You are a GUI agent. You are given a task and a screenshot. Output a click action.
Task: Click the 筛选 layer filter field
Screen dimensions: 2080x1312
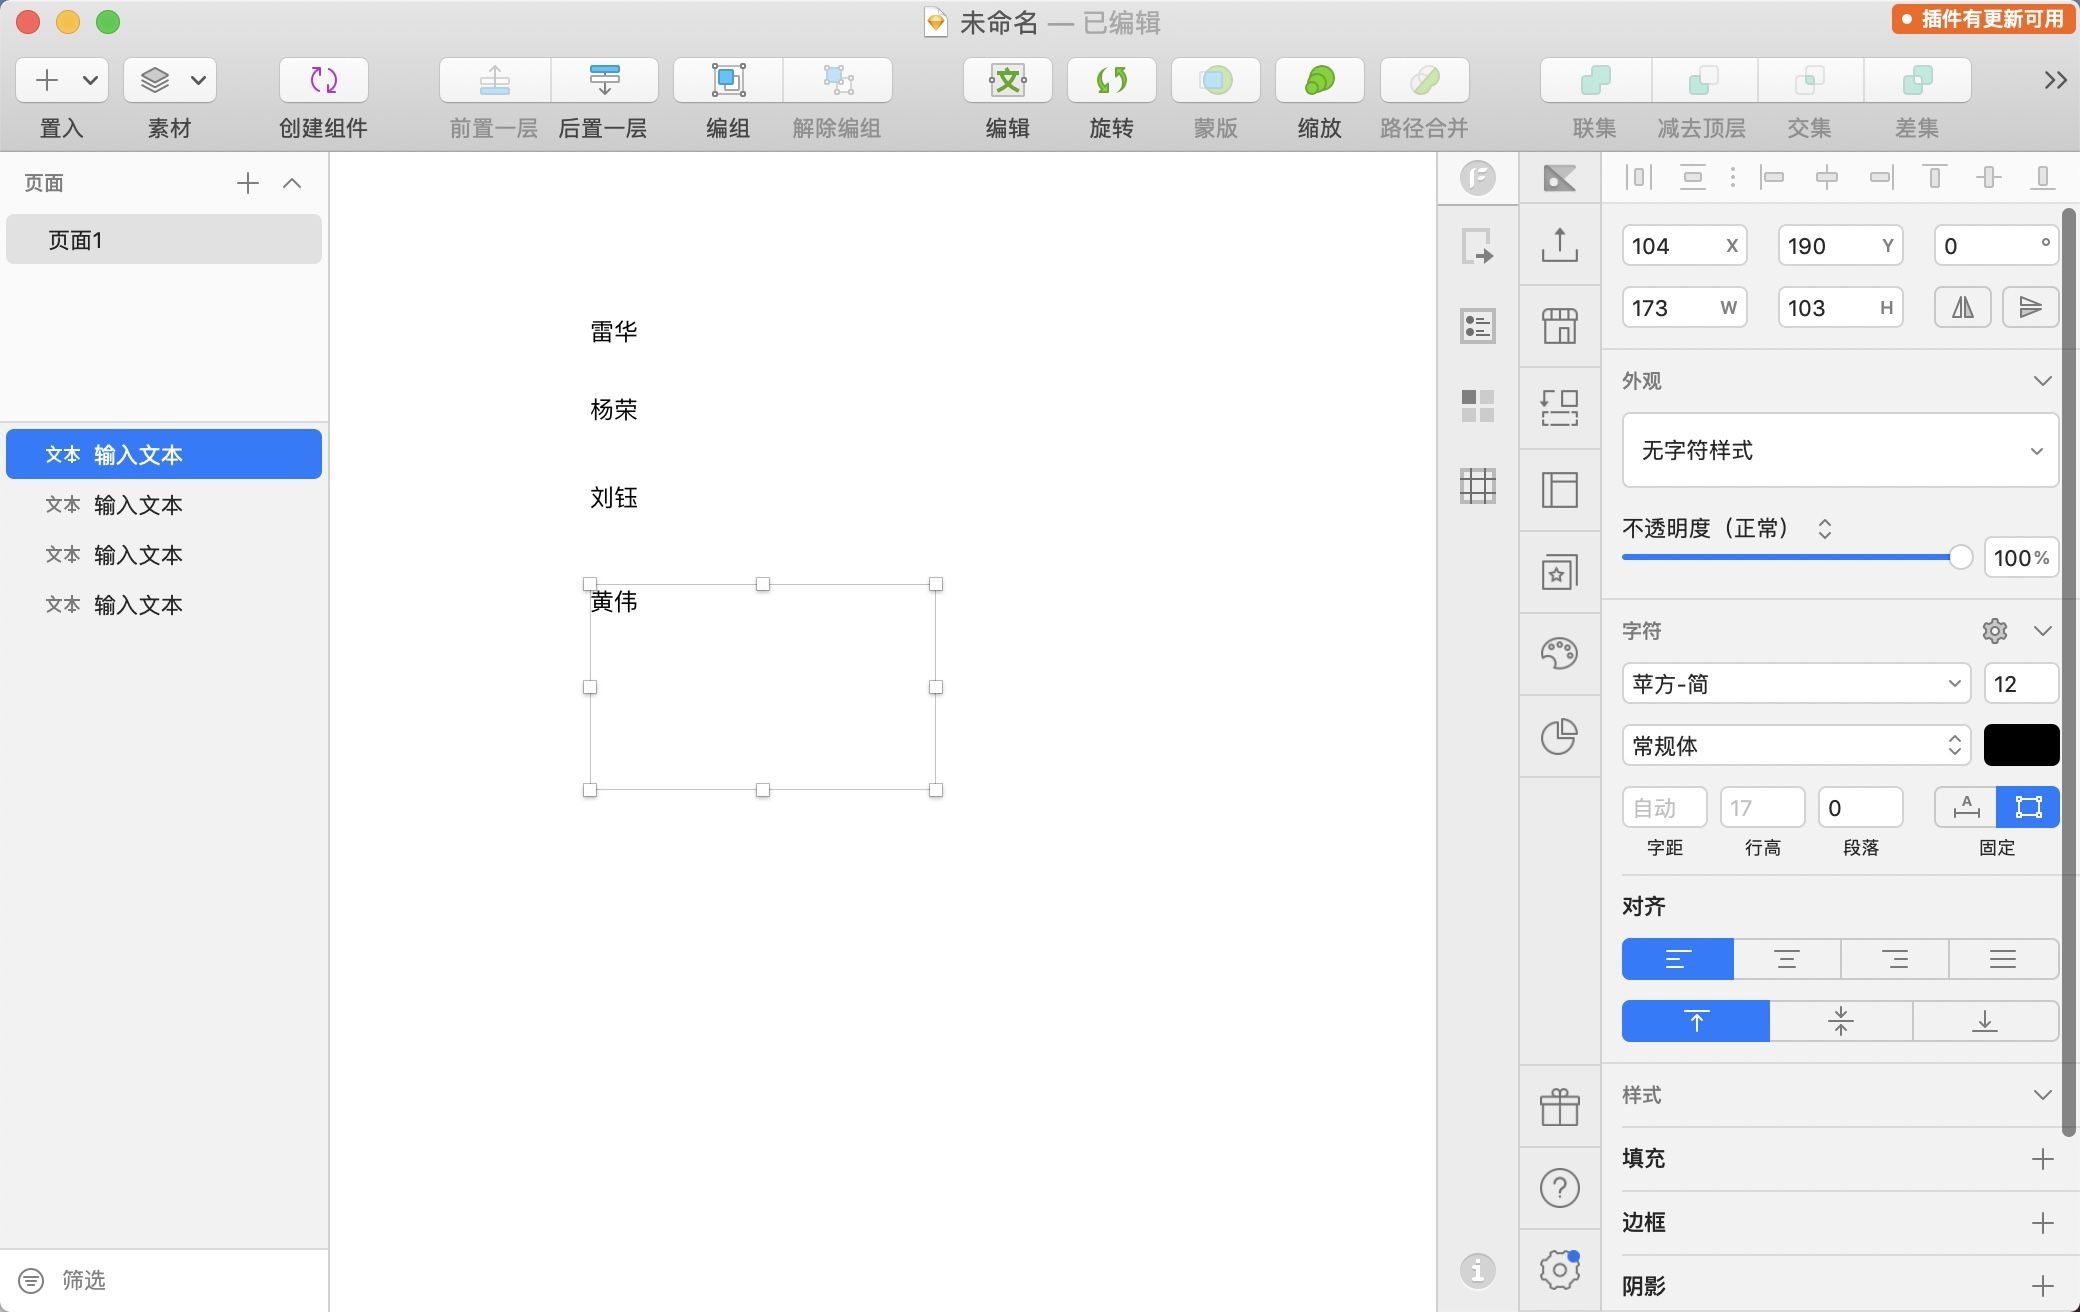(164, 1280)
